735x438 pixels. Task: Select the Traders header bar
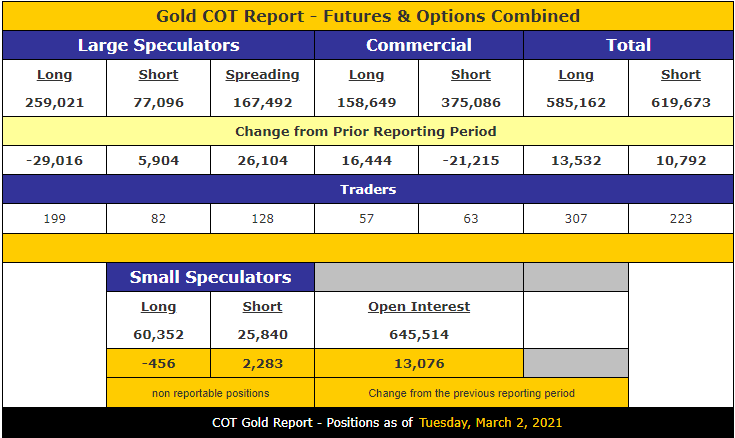[x=367, y=189]
